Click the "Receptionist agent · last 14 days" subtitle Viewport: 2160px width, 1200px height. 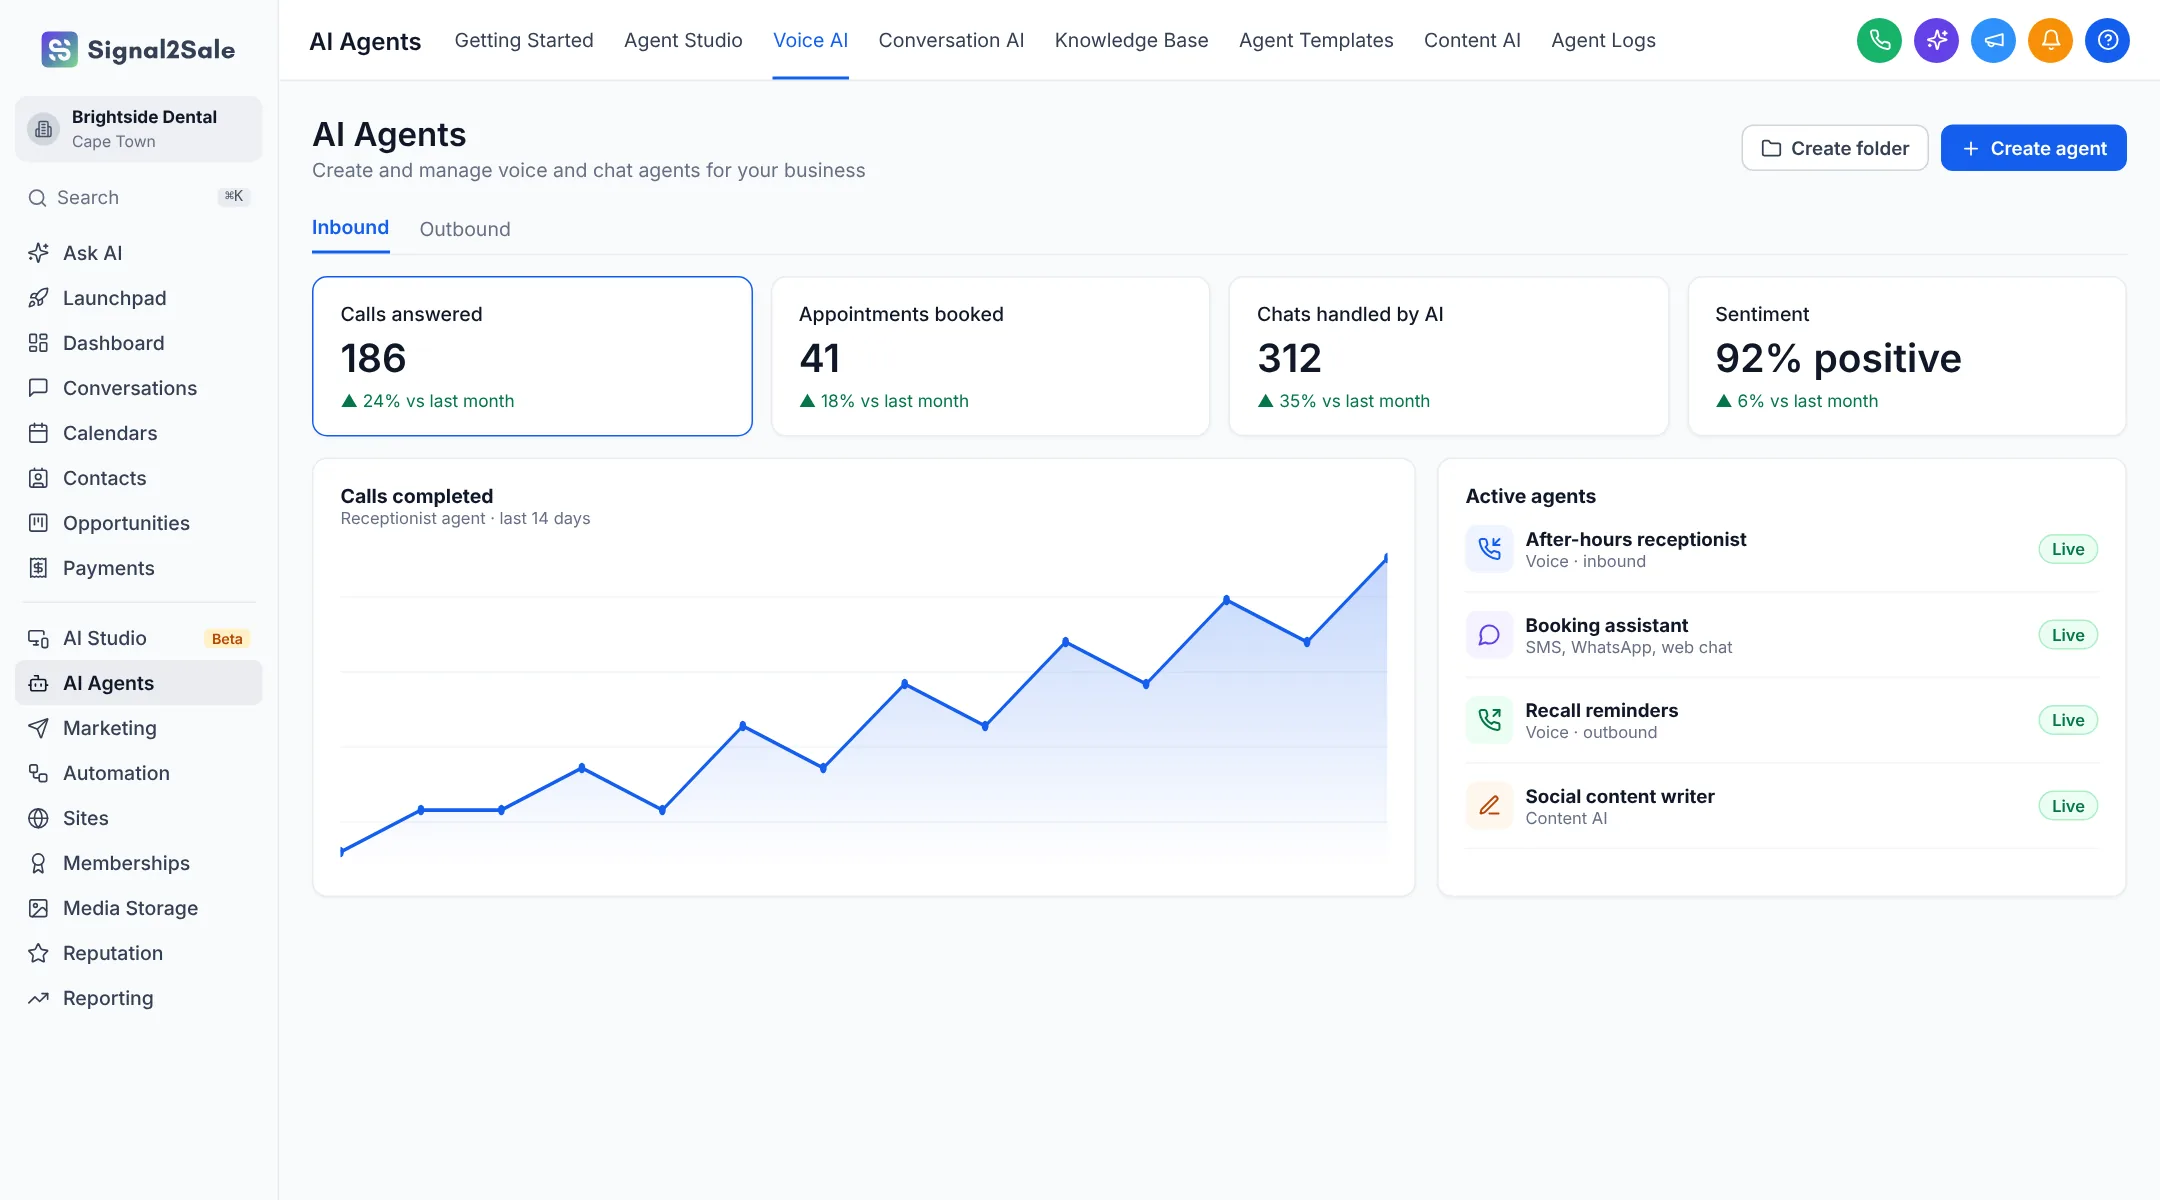[465, 518]
